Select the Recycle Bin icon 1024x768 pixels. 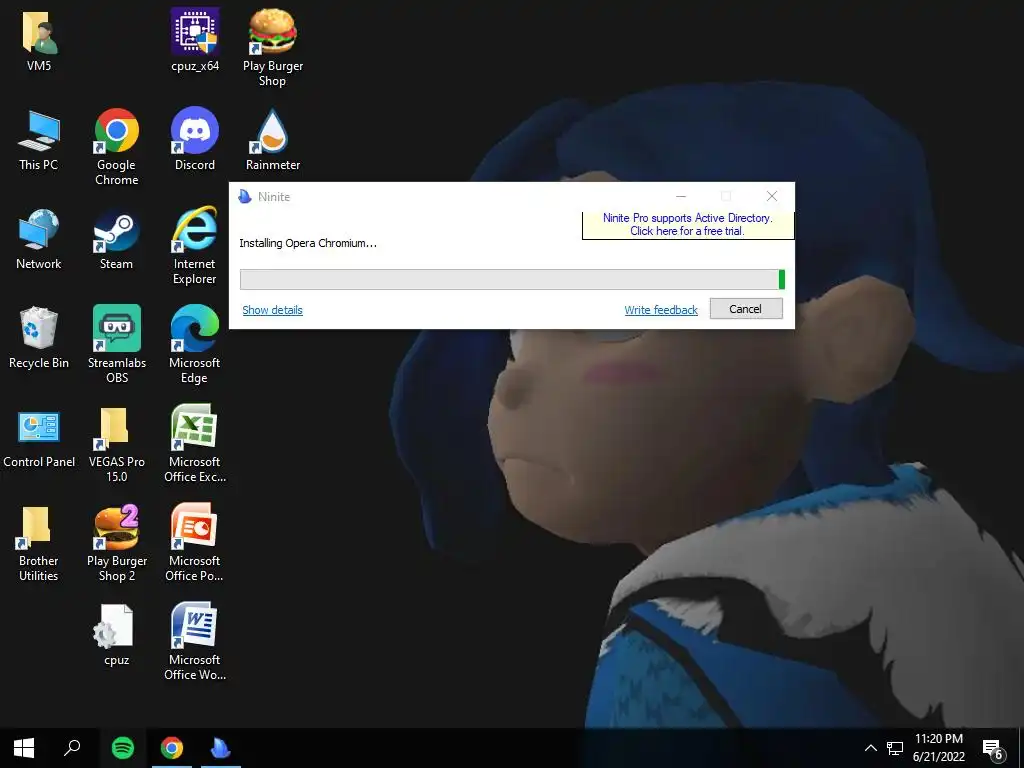[x=39, y=338]
